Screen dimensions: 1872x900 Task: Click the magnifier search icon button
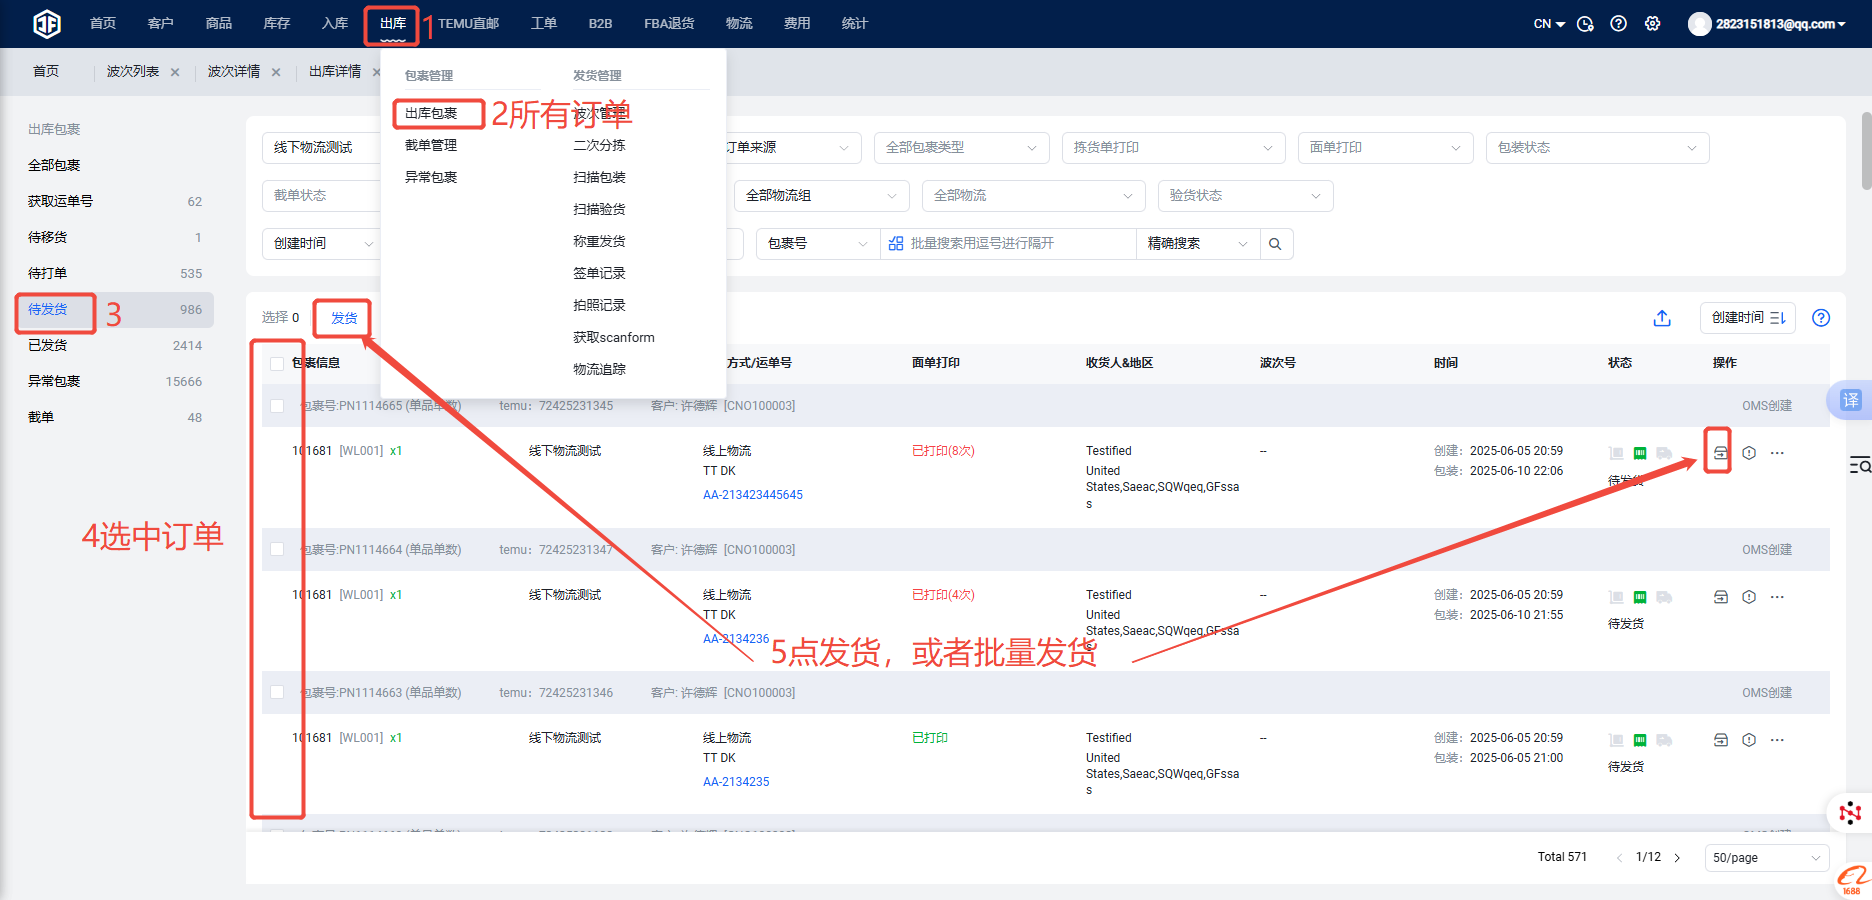(x=1275, y=244)
